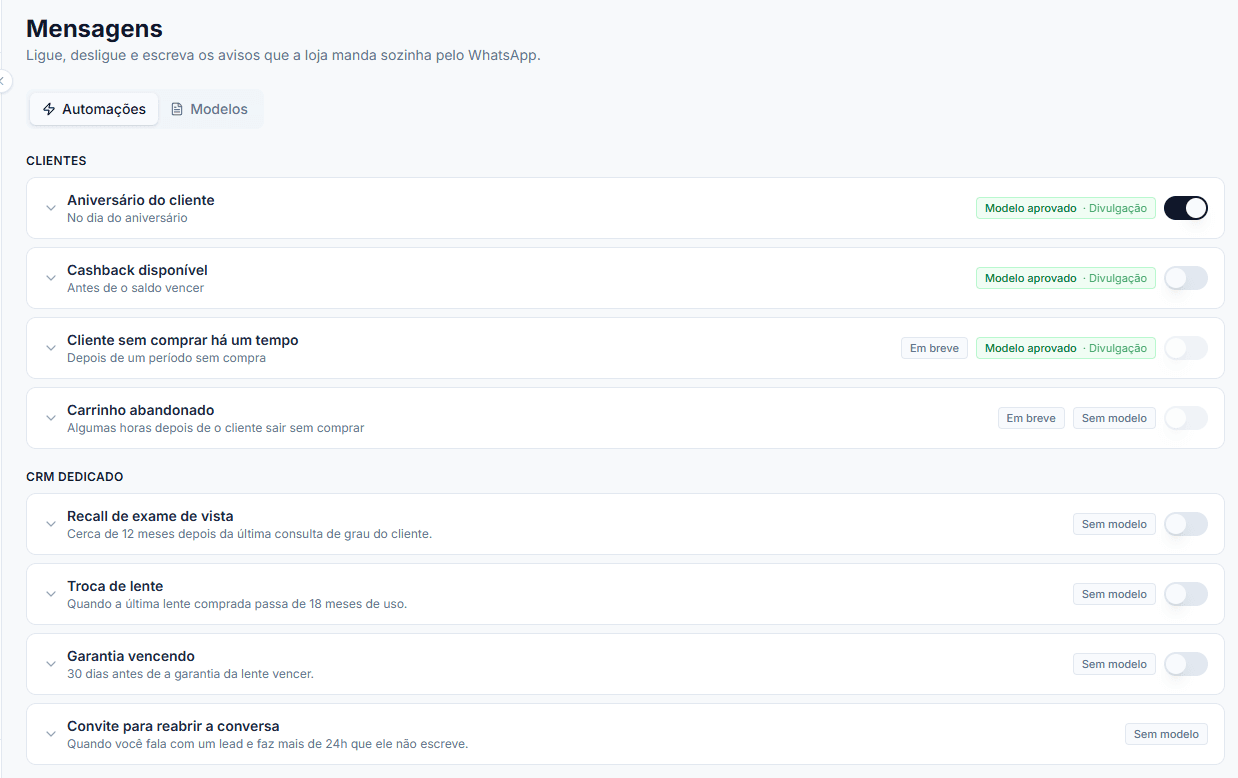This screenshot has width=1238, height=778.
Task: Click '30 dias antes de a garantia' description
Action: (x=190, y=674)
